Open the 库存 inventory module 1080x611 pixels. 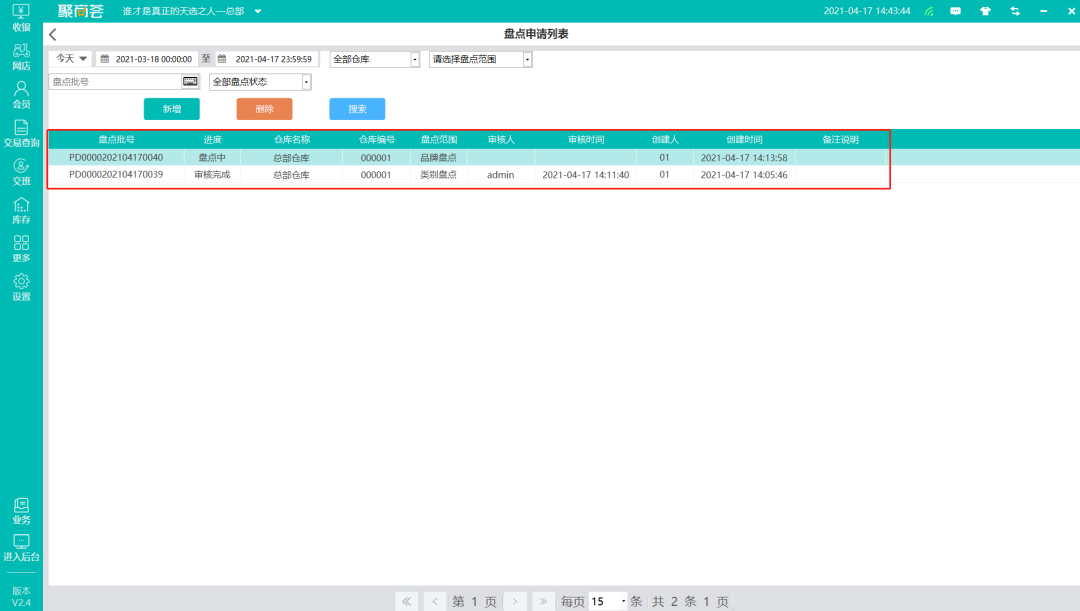coord(21,210)
